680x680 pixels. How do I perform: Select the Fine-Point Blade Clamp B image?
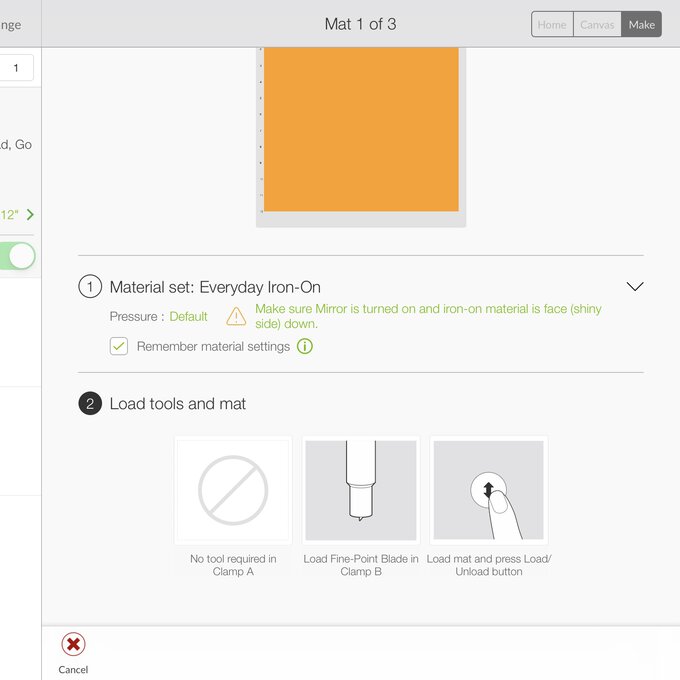tap(361, 491)
